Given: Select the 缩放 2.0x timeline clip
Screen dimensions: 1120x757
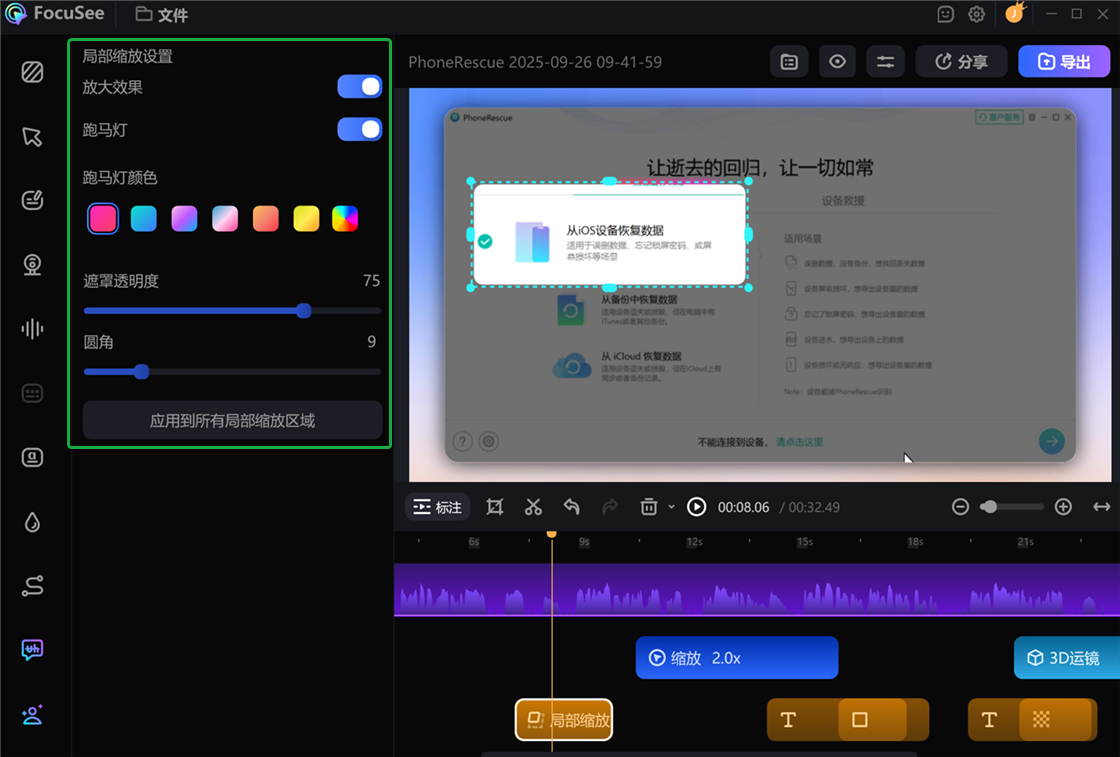Looking at the screenshot, I should click(x=737, y=658).
